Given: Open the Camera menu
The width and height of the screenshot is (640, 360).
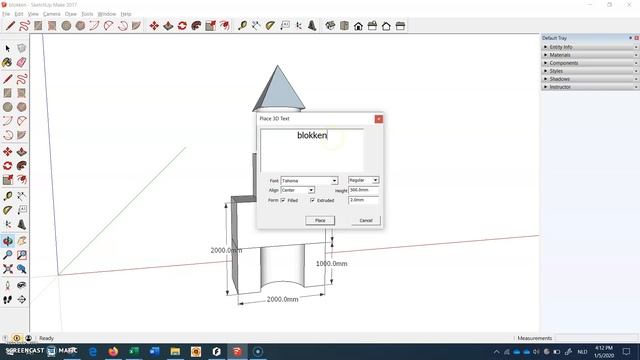Looking at the screenshot, I should click(x=51, y=14).
